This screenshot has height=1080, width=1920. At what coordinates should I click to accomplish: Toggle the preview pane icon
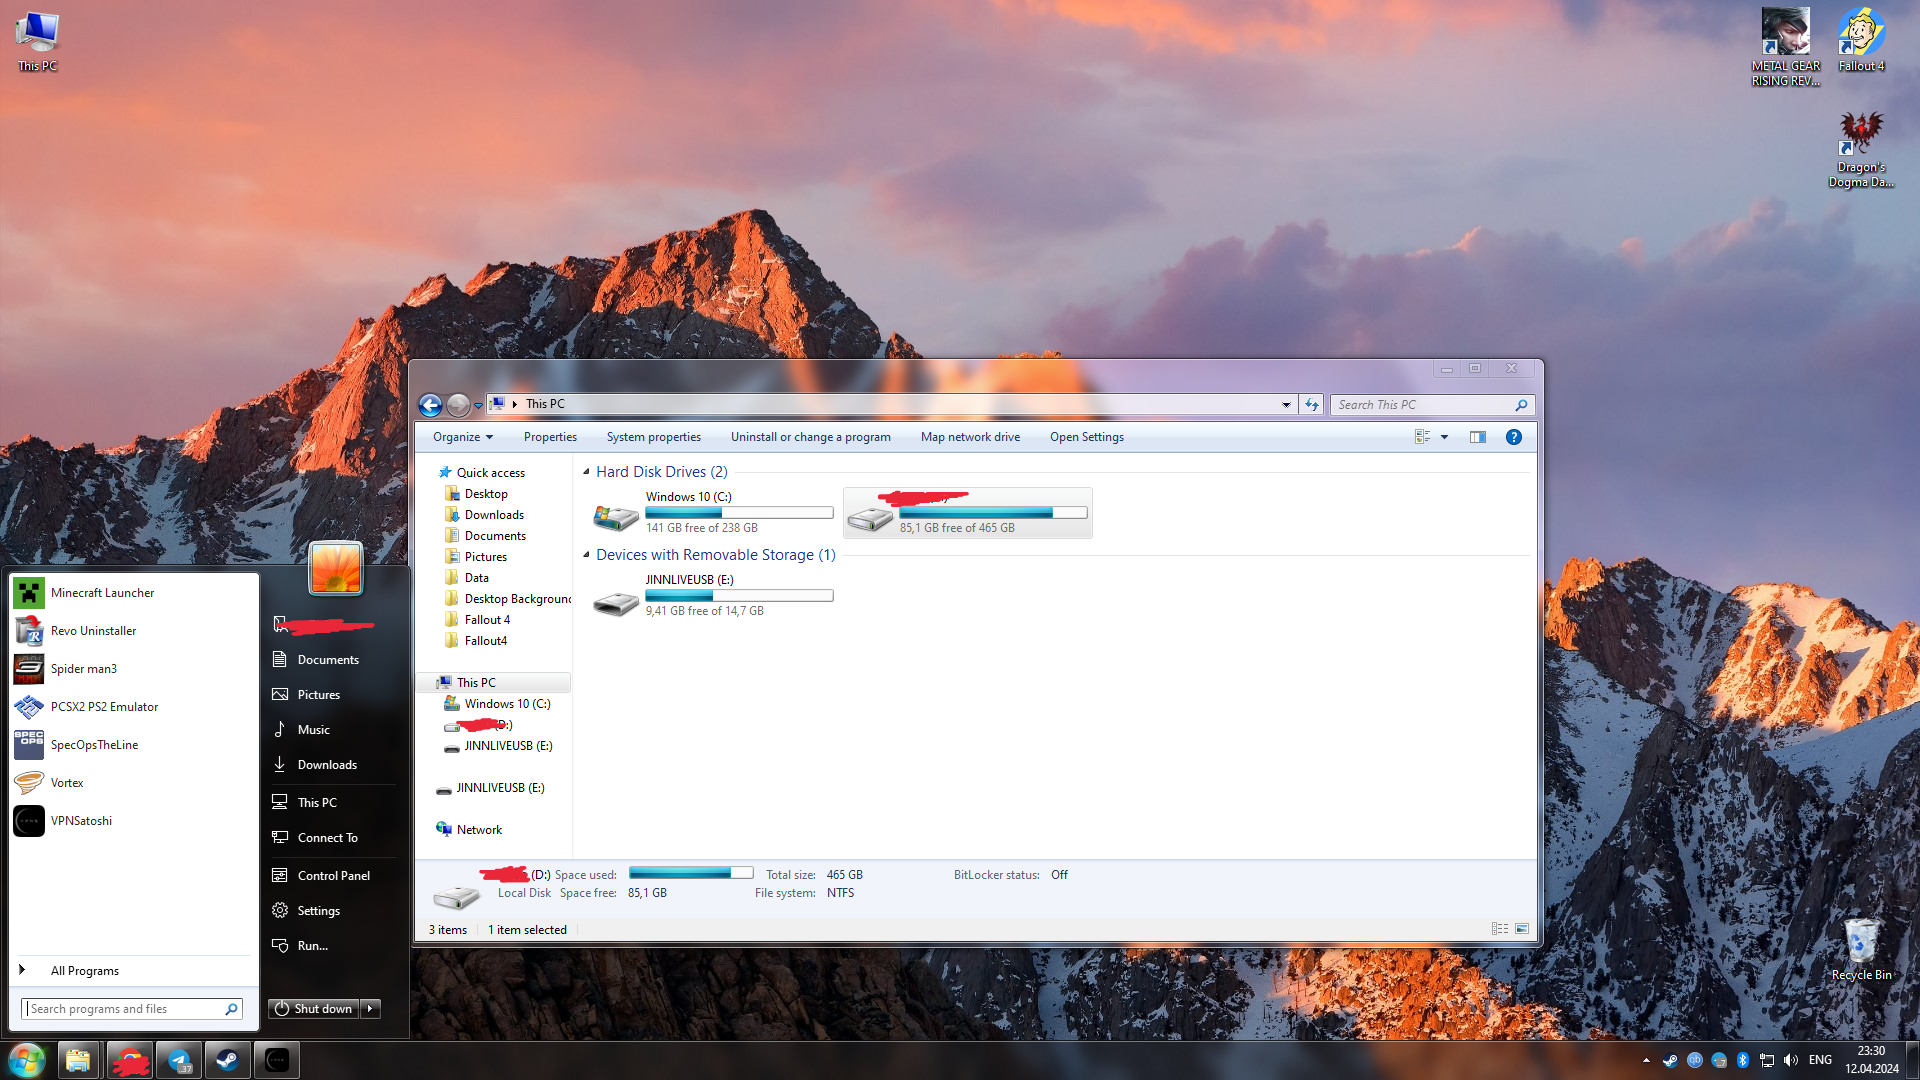point(1478,437)
